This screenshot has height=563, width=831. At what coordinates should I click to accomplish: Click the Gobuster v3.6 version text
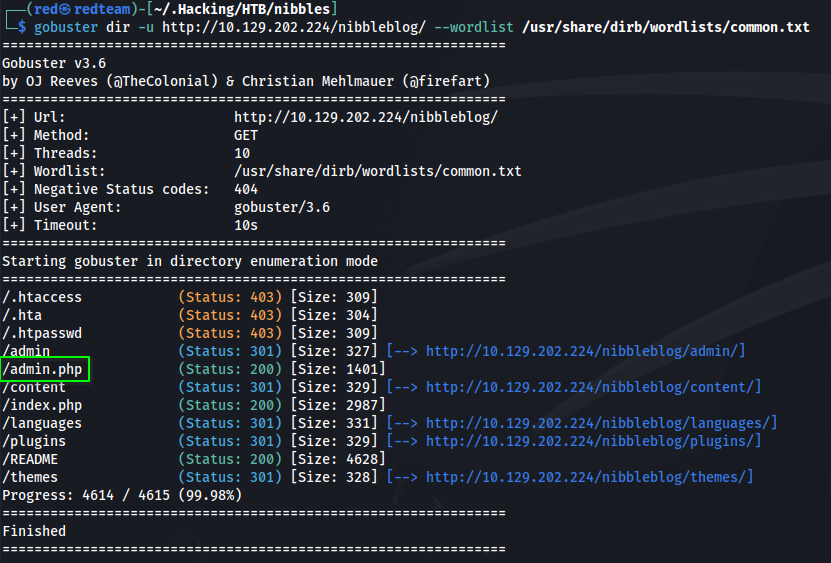(54, 63)
